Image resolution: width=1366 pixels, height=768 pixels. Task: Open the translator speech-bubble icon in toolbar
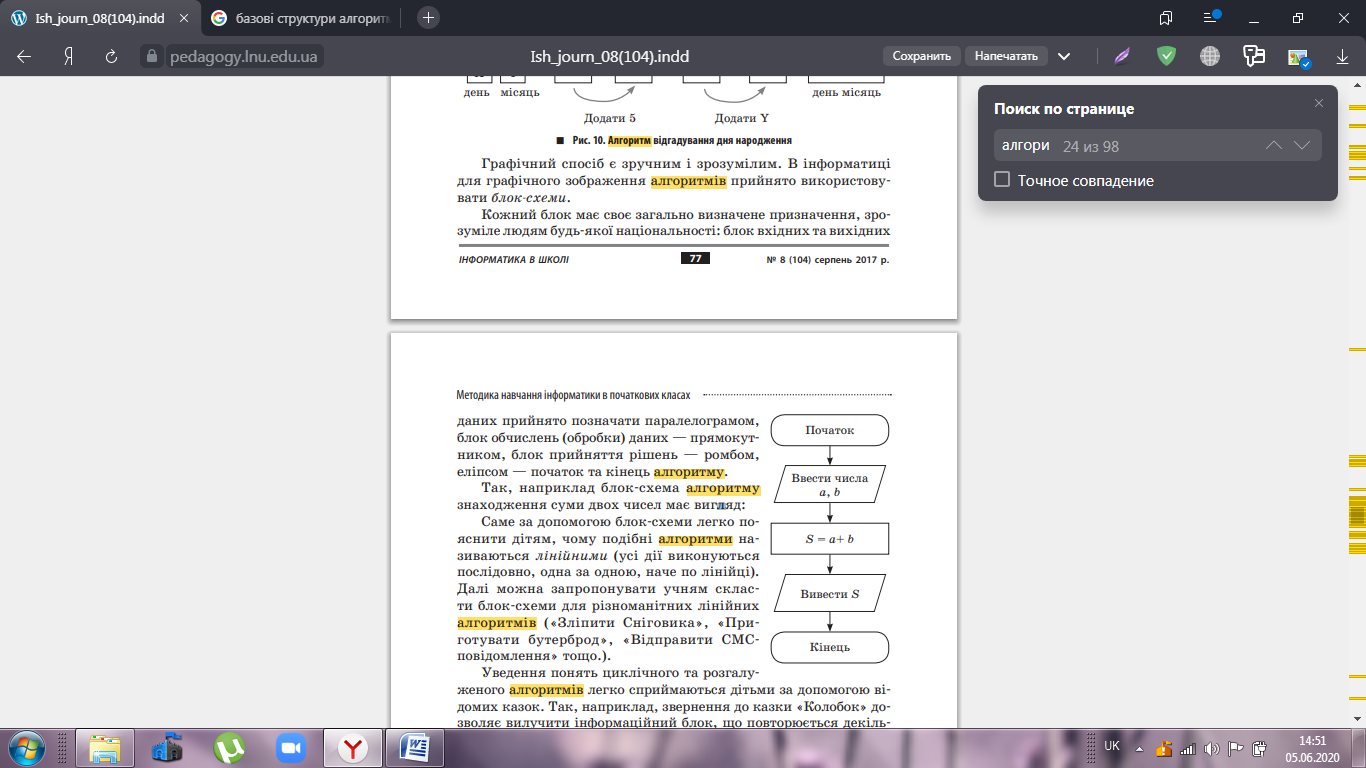(x=1254, y=57)
